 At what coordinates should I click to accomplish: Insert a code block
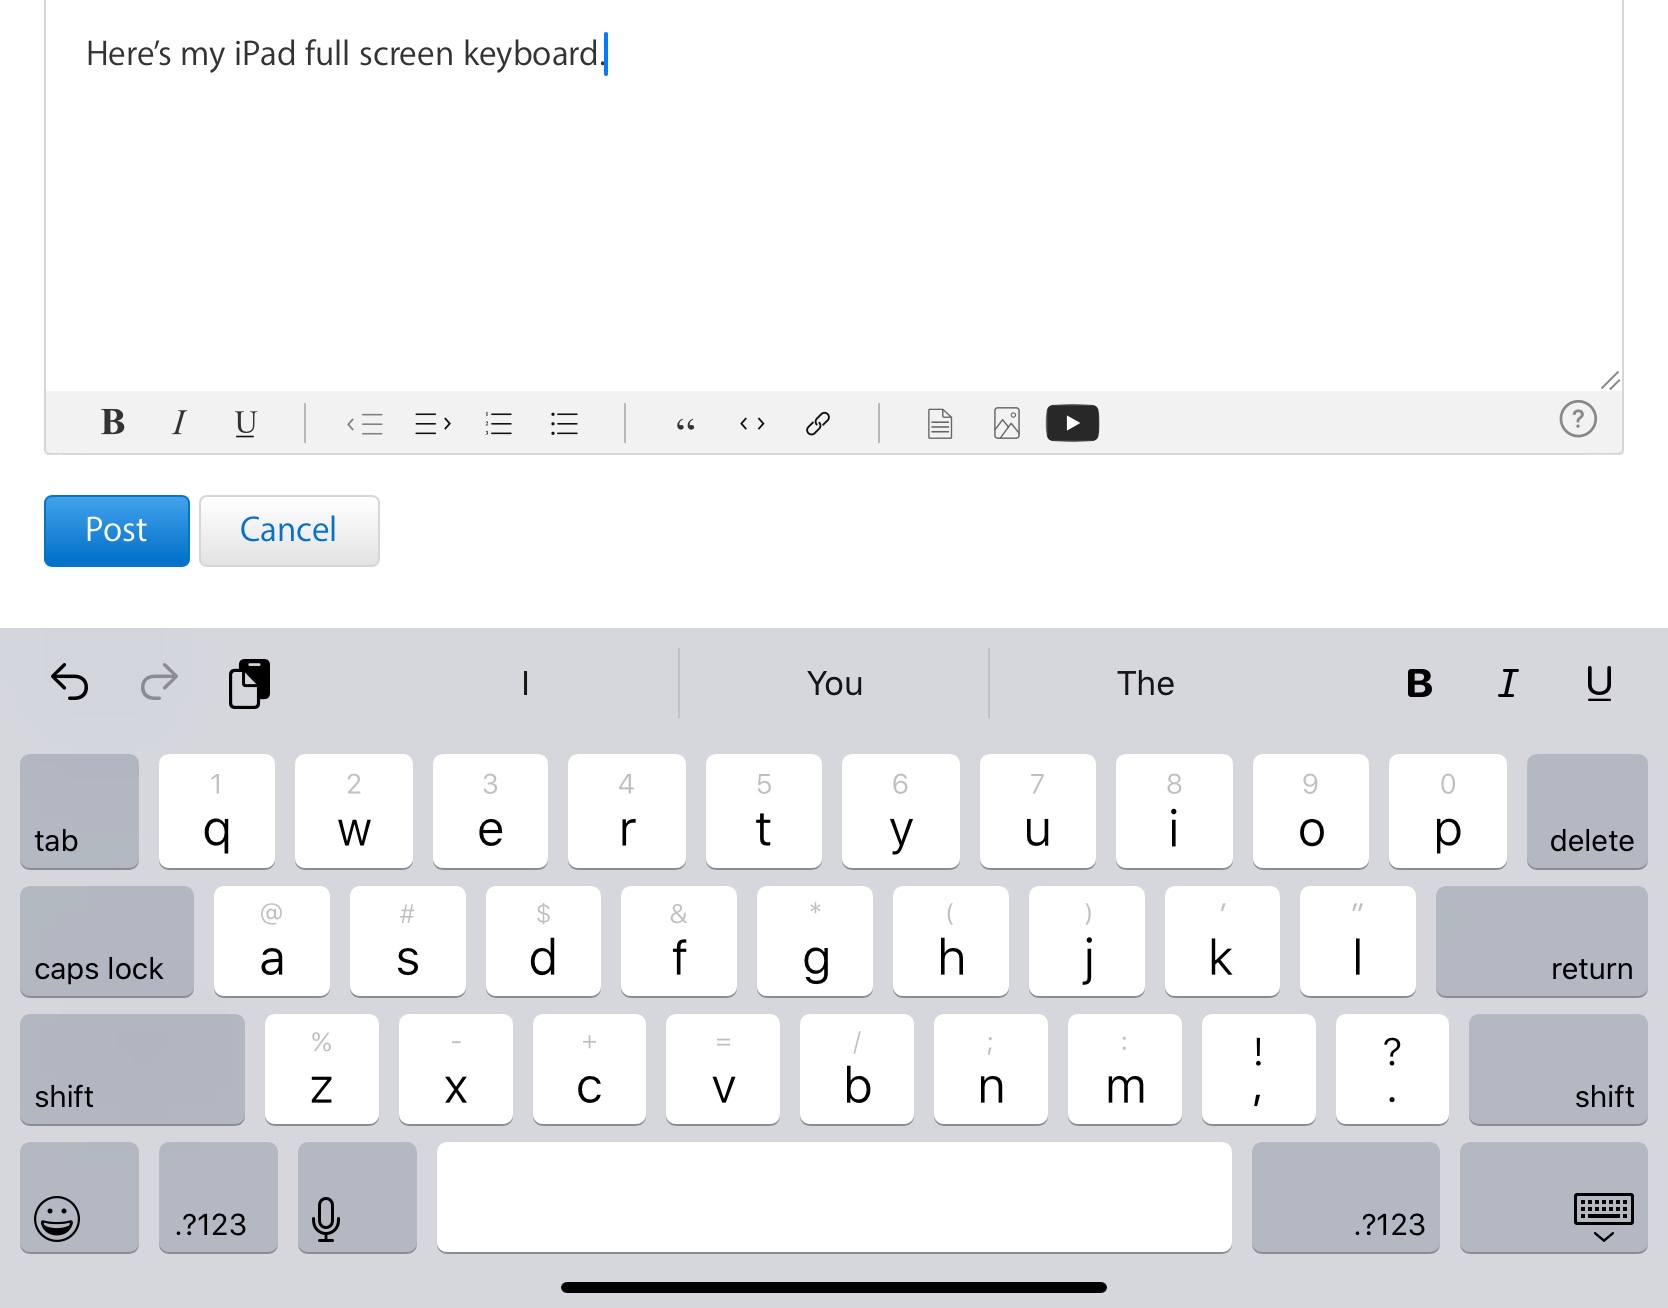(x=752, y=423)
